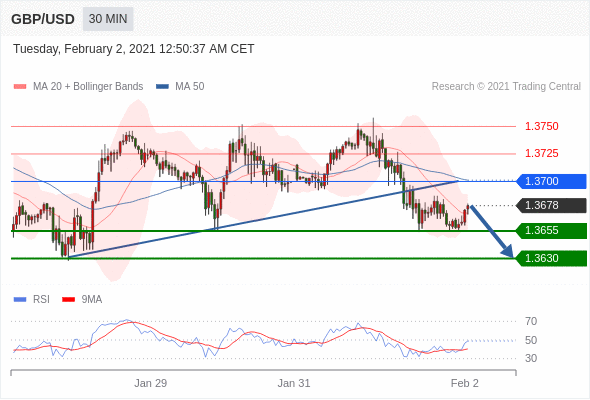Open the Trading Central research copyright text
The height and width of the screenshot is (400, 590).
pos(506,87)
